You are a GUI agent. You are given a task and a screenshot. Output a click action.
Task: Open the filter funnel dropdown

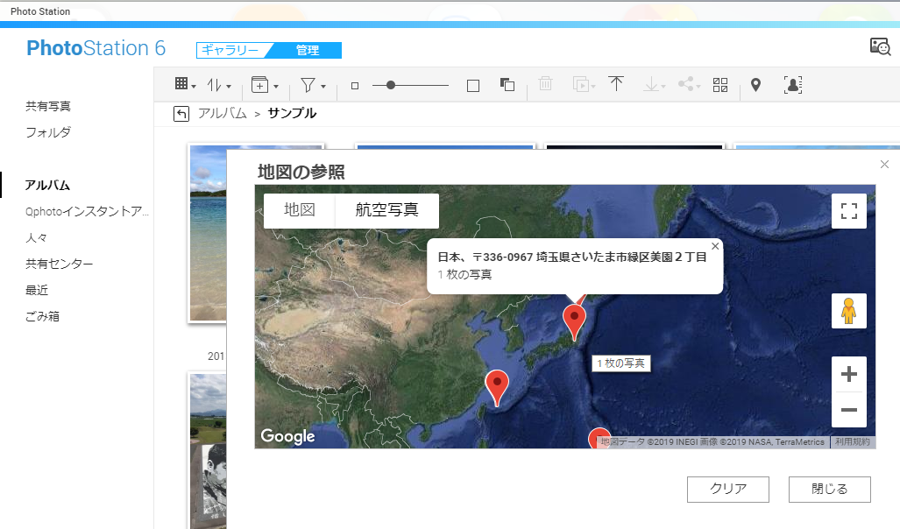pyautogui.click(x=312, y=86)
